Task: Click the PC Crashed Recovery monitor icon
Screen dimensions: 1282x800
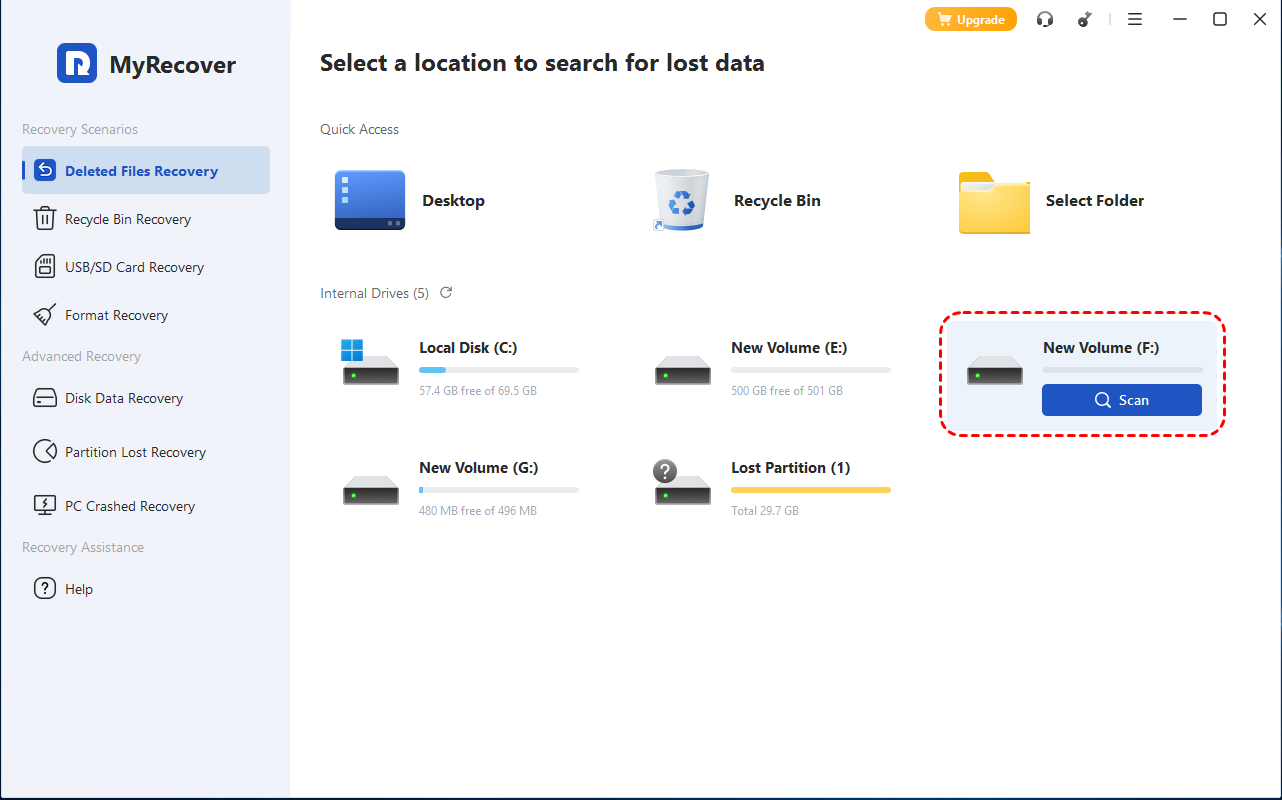Action: pos(45,505)
